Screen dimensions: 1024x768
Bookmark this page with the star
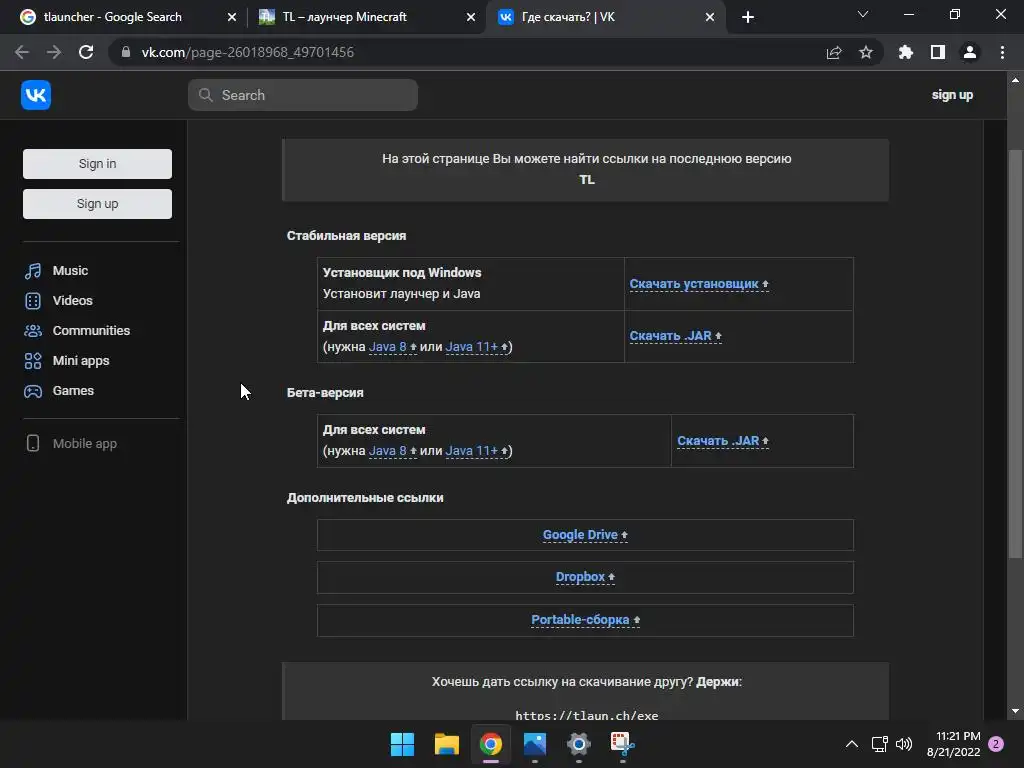(865, 52)
